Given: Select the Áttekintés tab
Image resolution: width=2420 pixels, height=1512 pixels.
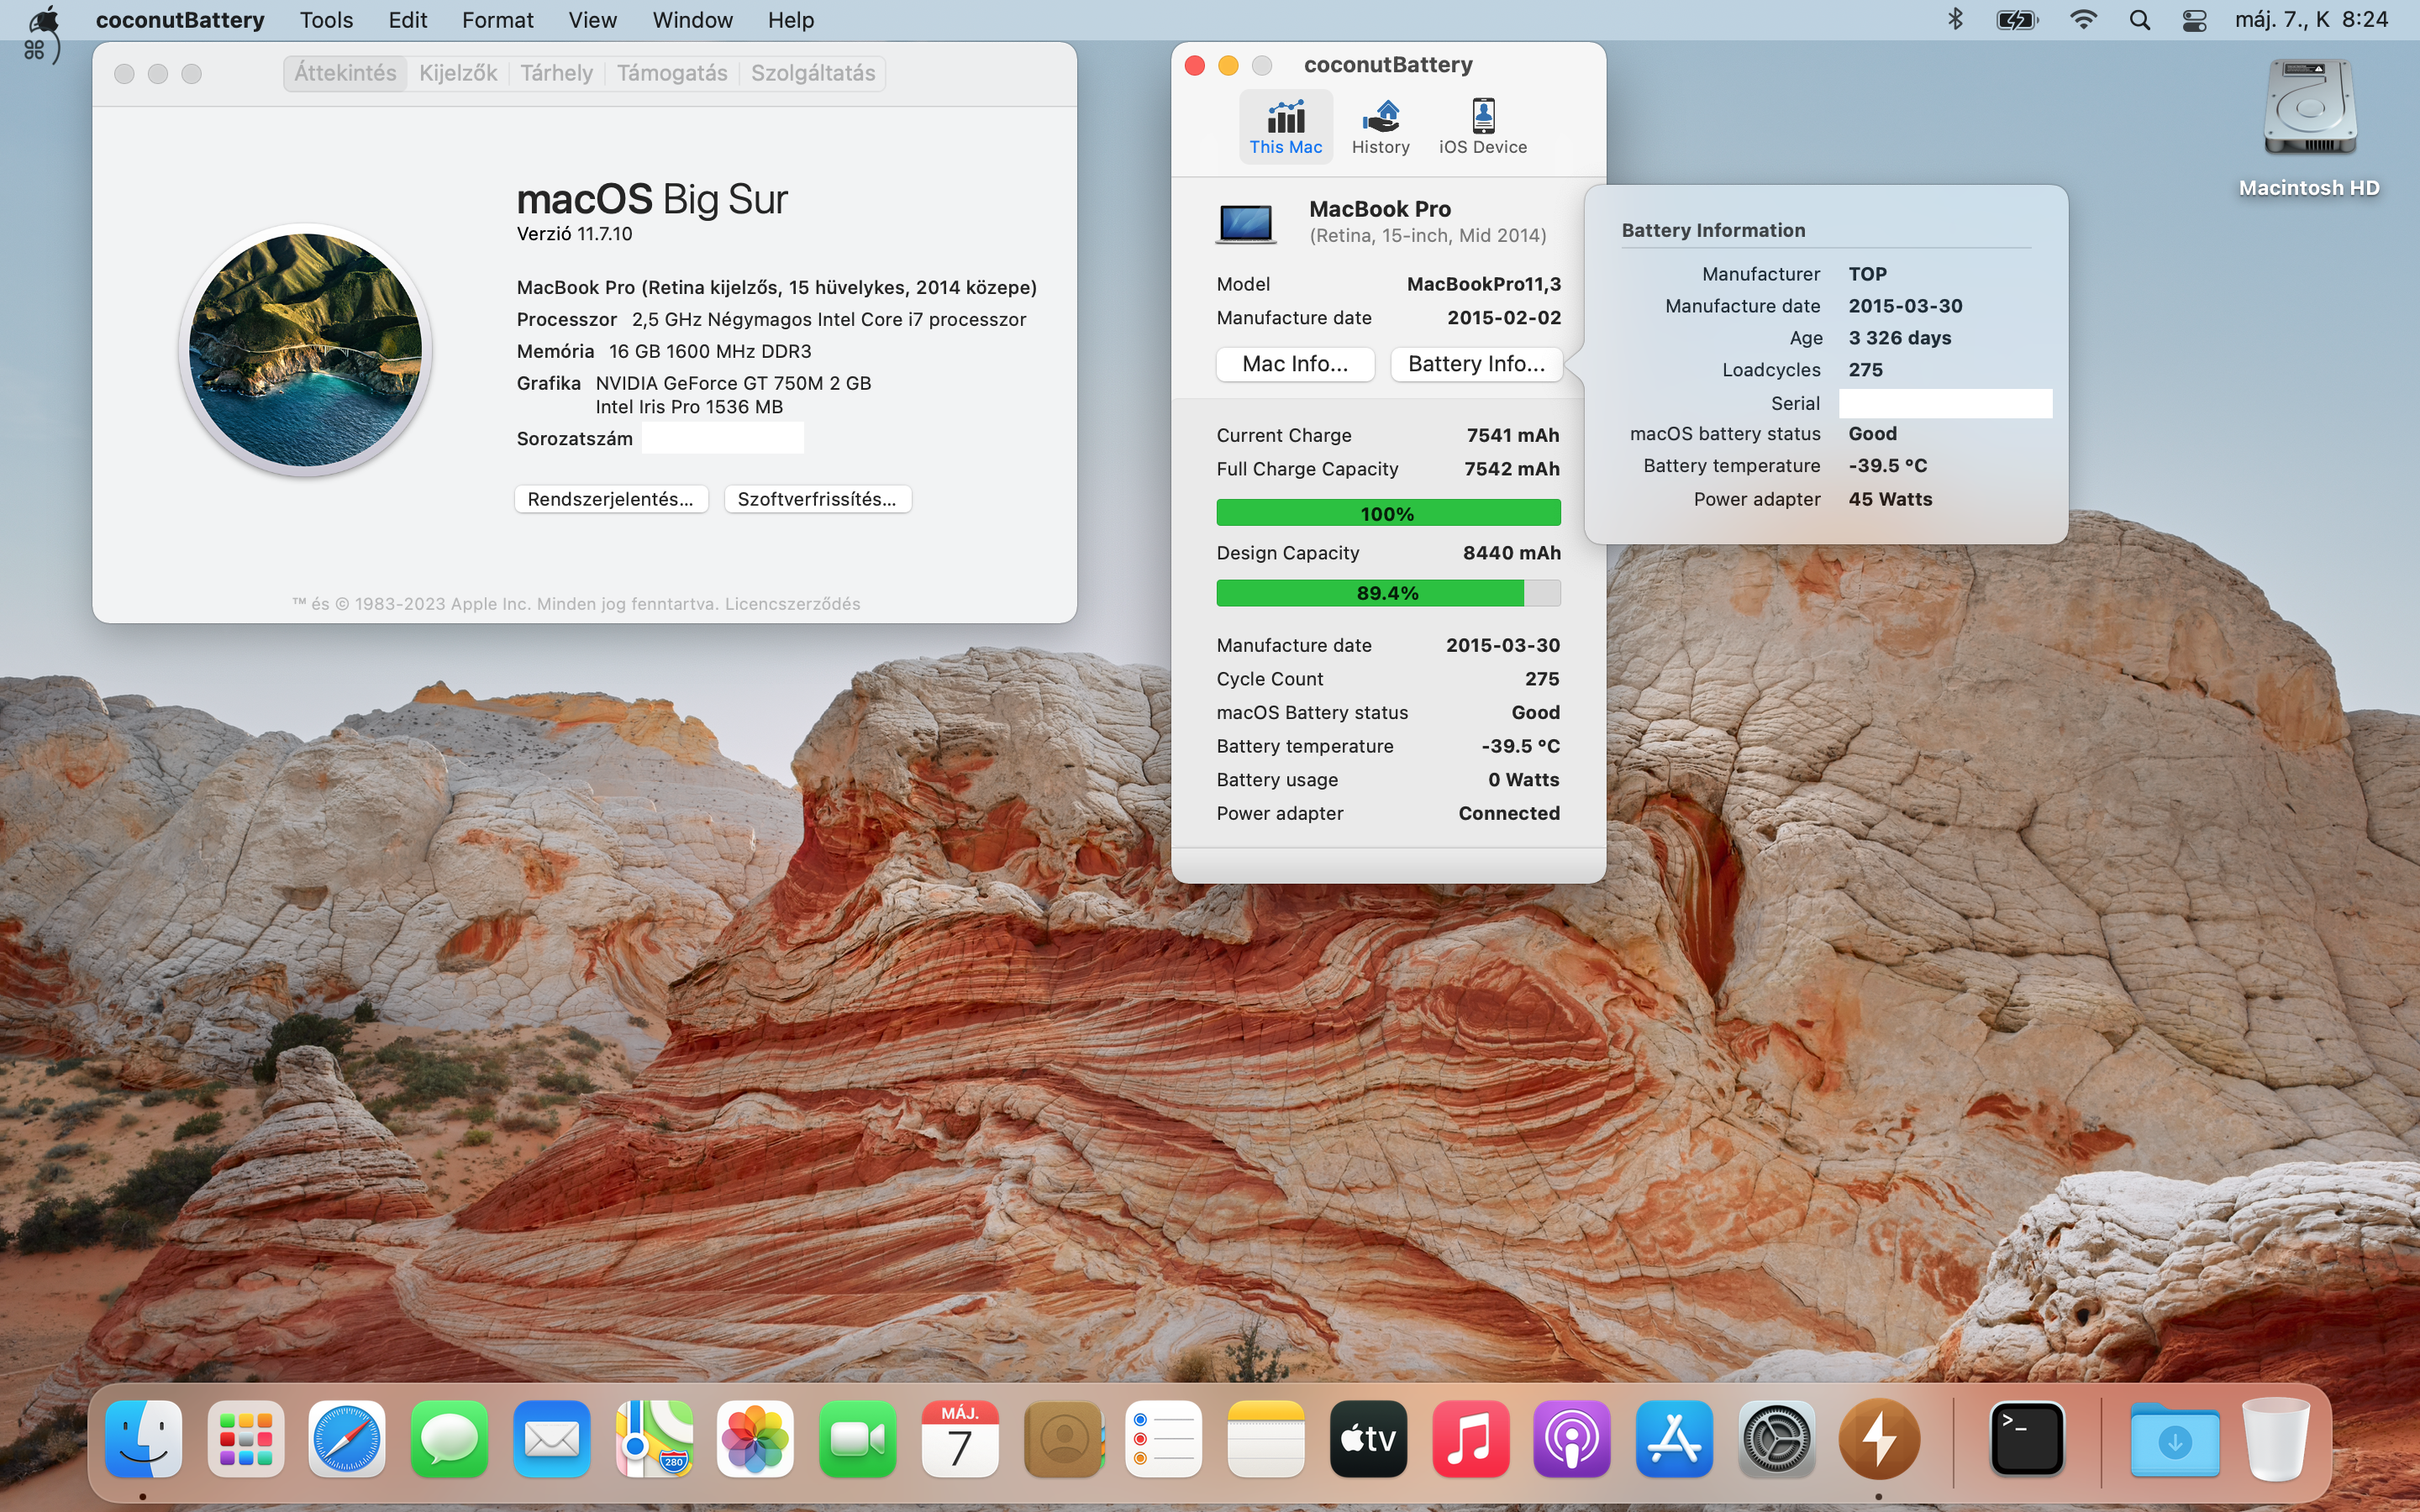Looking at the screenshot, I should click(345, 73).
